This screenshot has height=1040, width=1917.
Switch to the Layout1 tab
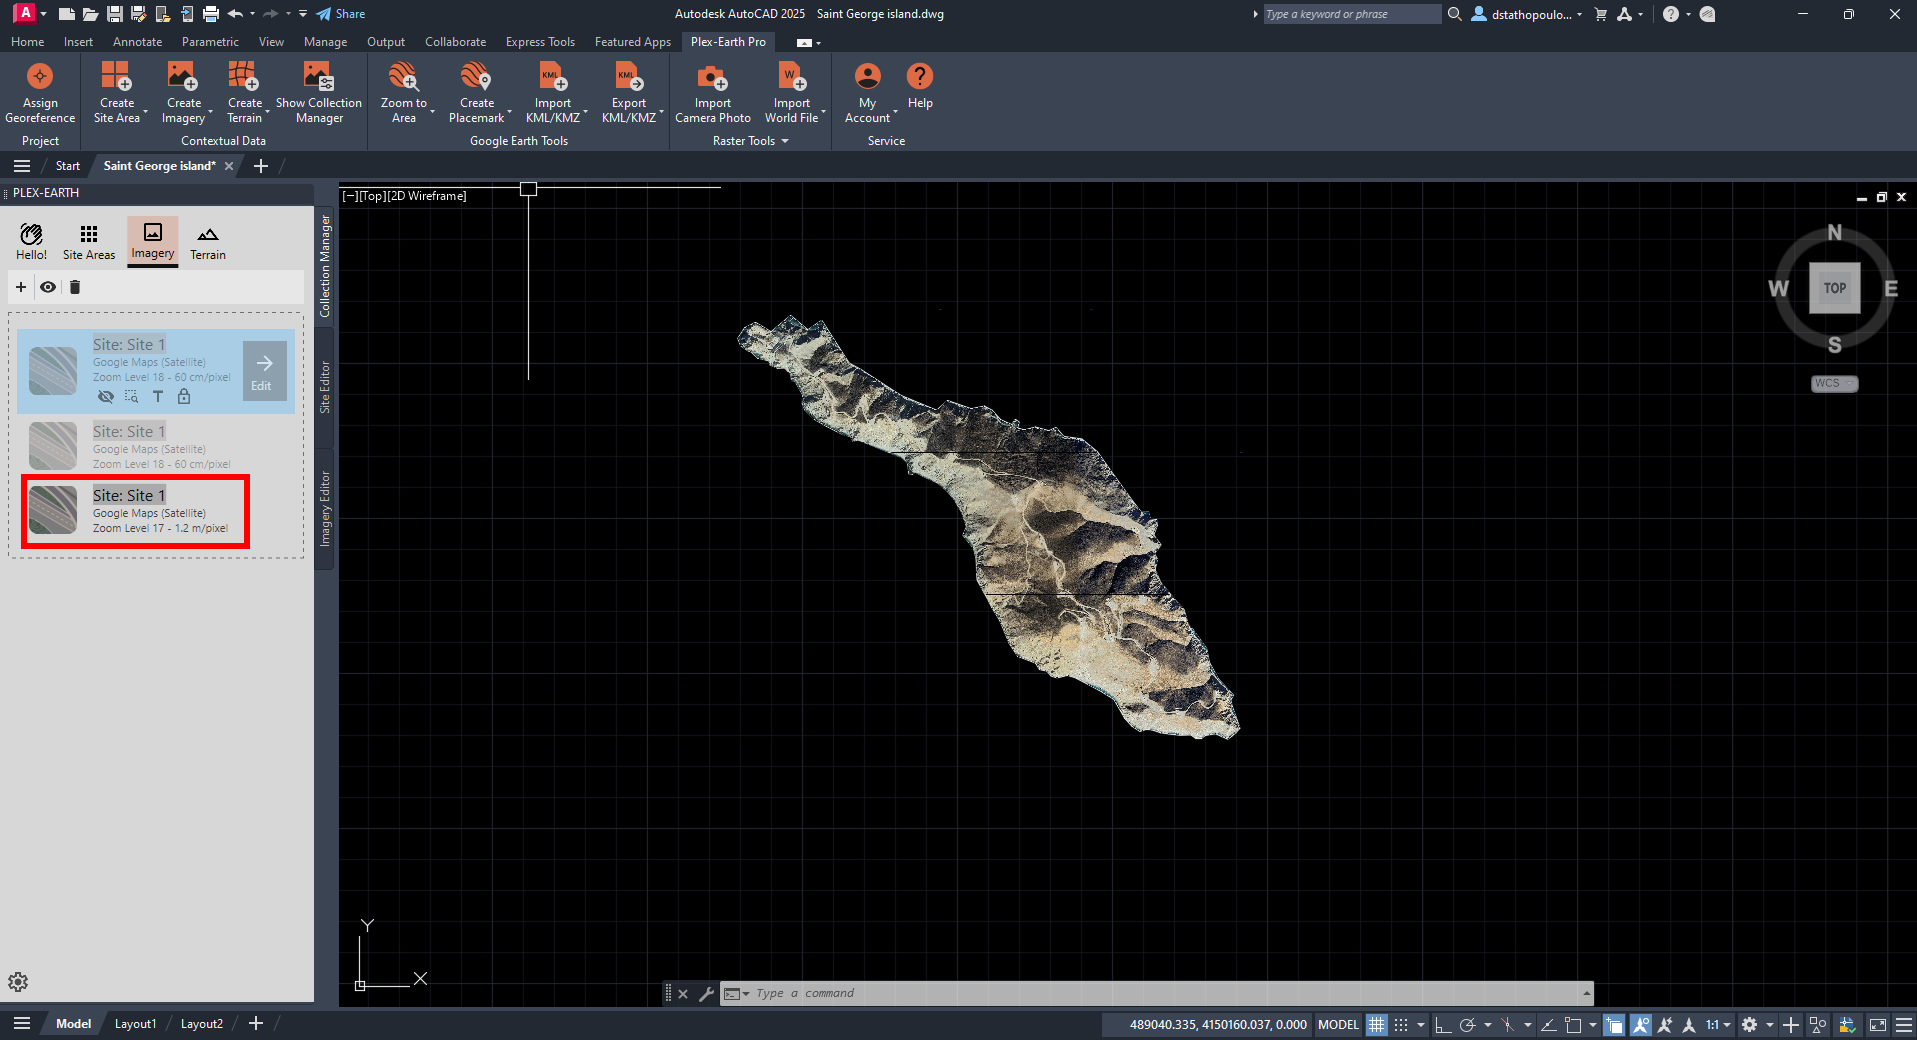click(135, 1024)
